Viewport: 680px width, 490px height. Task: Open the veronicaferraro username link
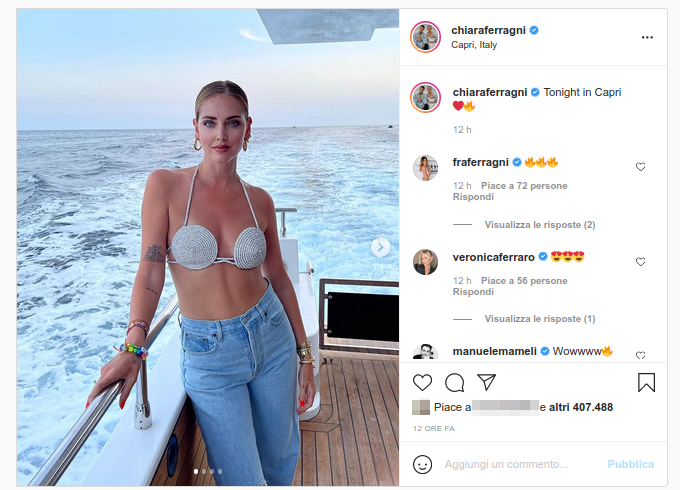coord(494,257)
